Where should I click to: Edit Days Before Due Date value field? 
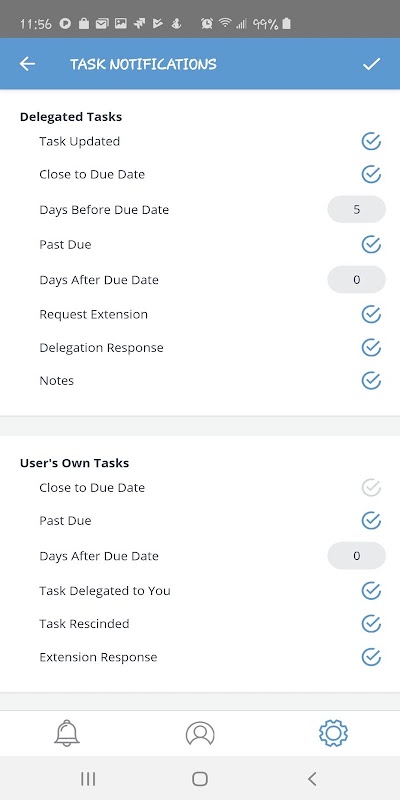point(357,209)
